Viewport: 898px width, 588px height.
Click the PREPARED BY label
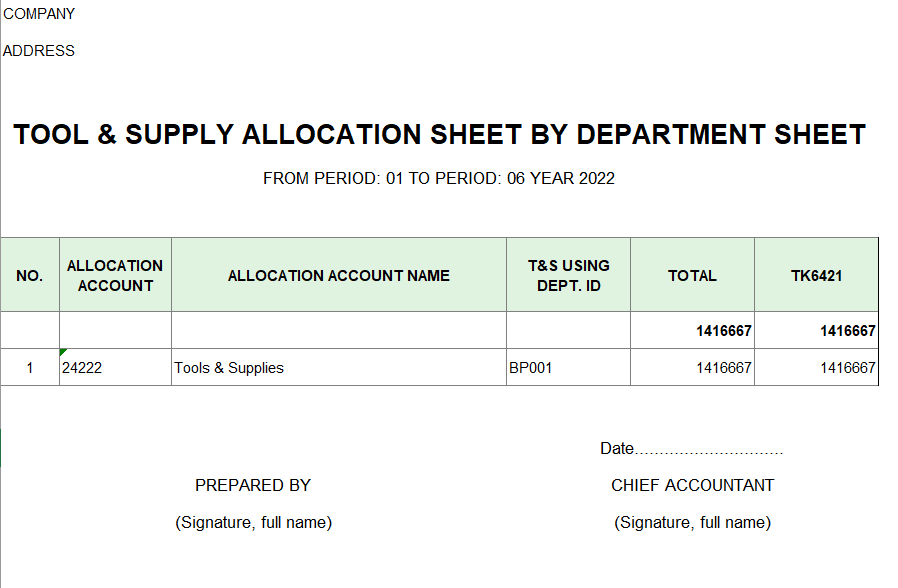pos(253,486)
